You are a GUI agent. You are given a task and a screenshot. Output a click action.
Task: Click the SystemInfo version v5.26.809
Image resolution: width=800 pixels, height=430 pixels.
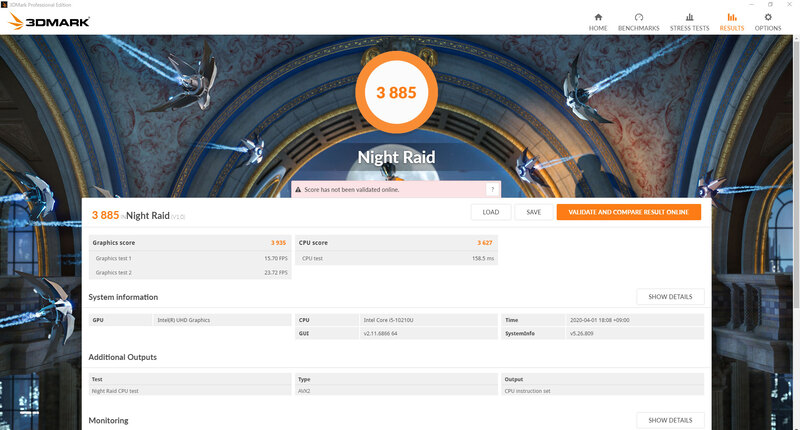(581, 334)
